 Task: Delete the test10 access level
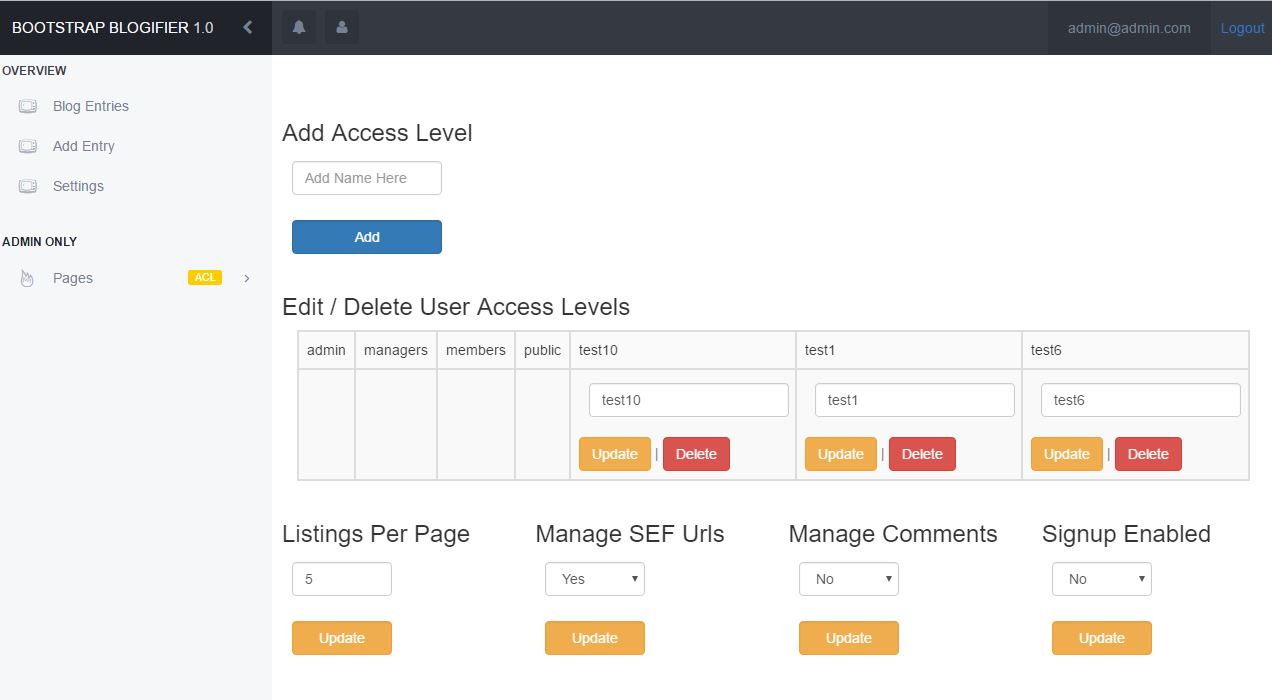coord(696,454)
